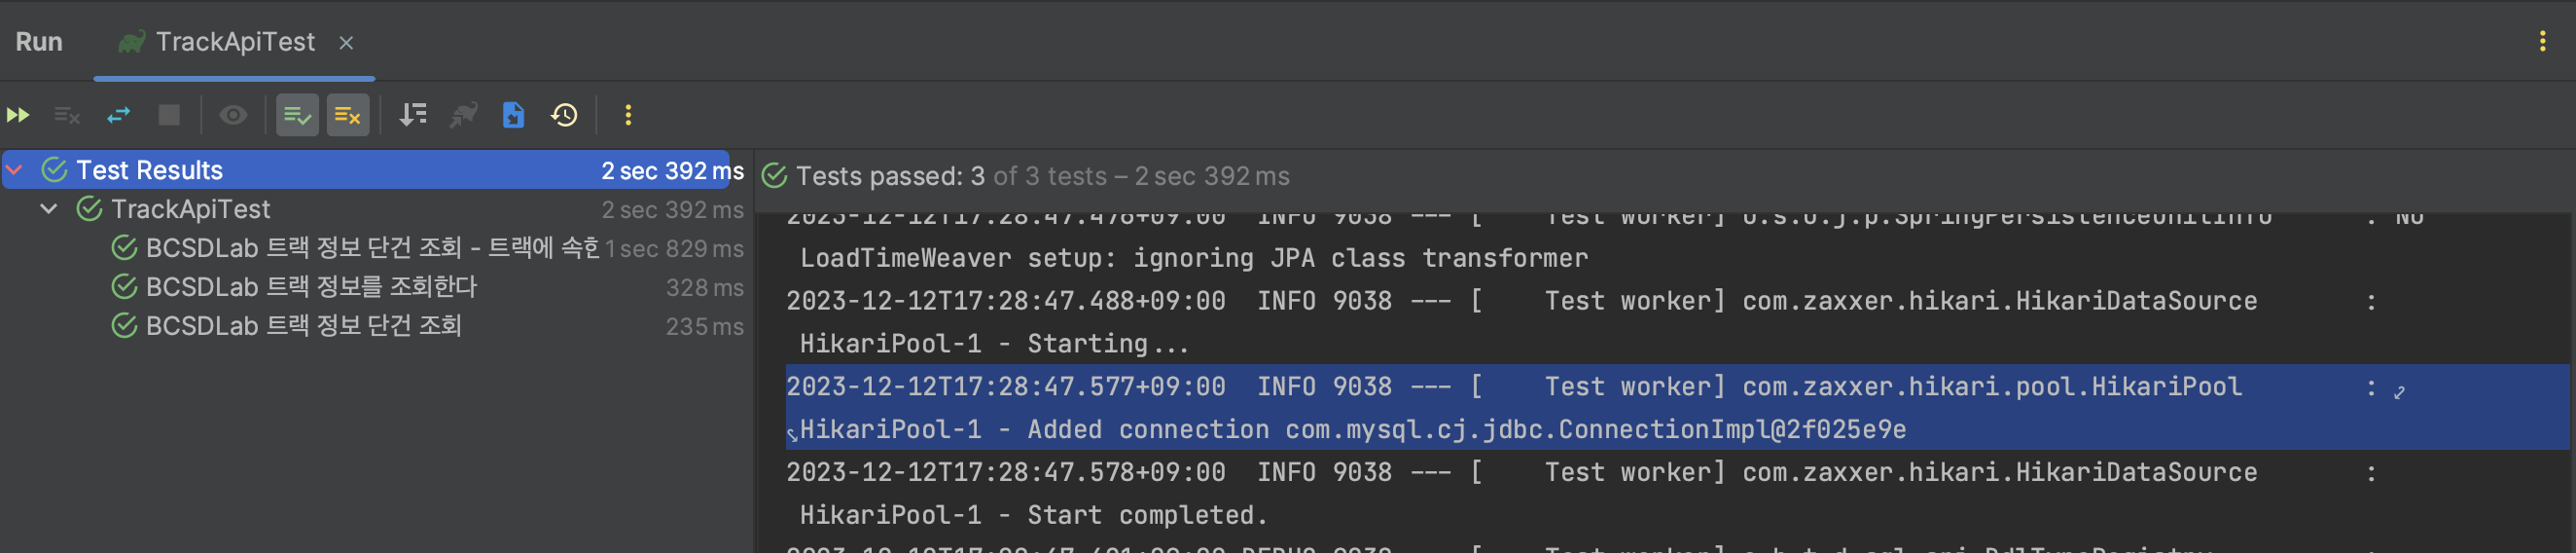Import tests from file icon
The height and width of the screenshot is (553, 2576).
[513, 115]
